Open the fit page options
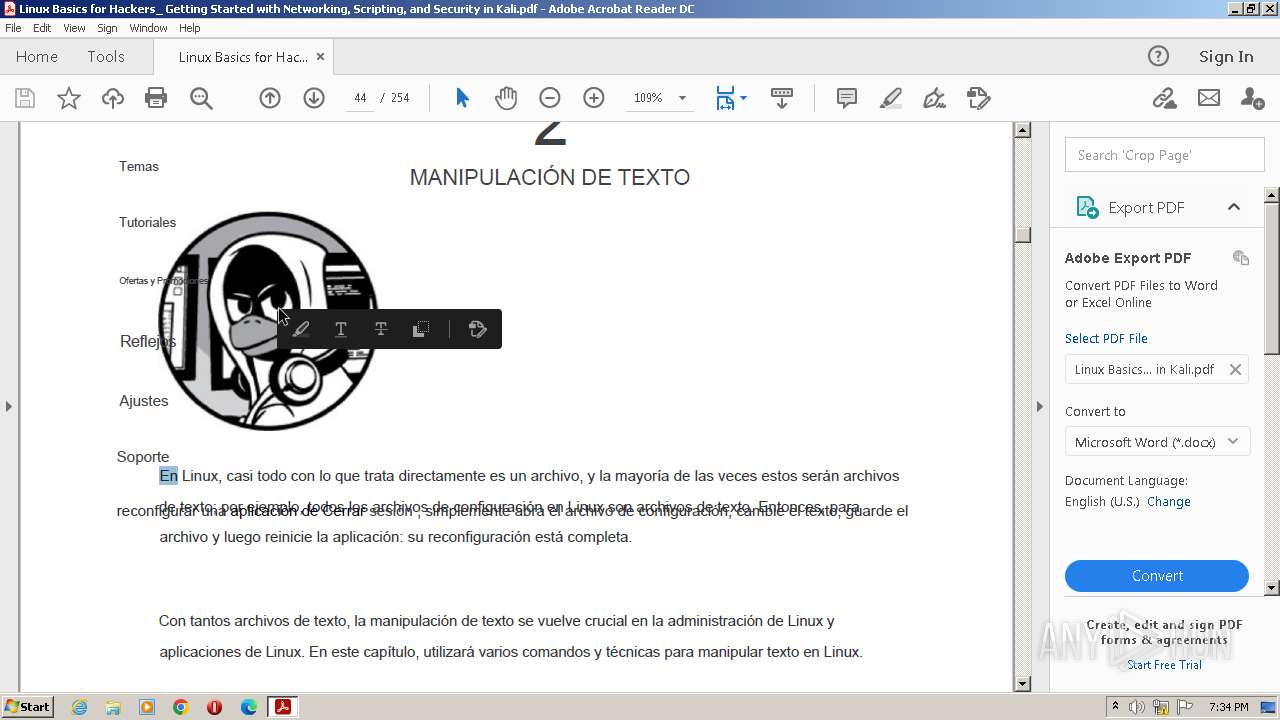Screen dimensions: 1280x720 coord(731,98)
